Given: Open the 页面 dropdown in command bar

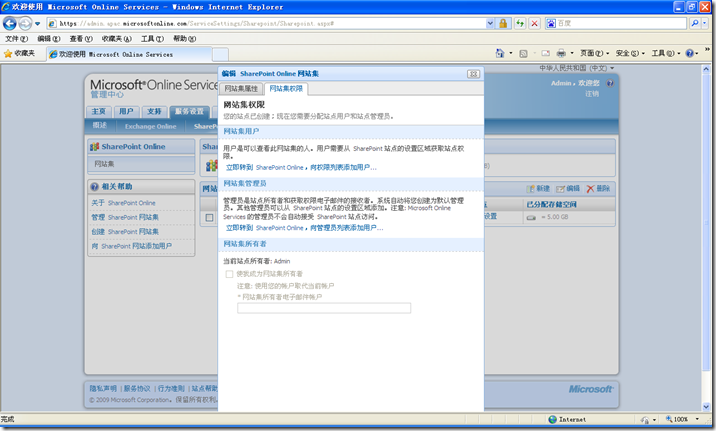Looking at the screenshot, I should 594,53.
